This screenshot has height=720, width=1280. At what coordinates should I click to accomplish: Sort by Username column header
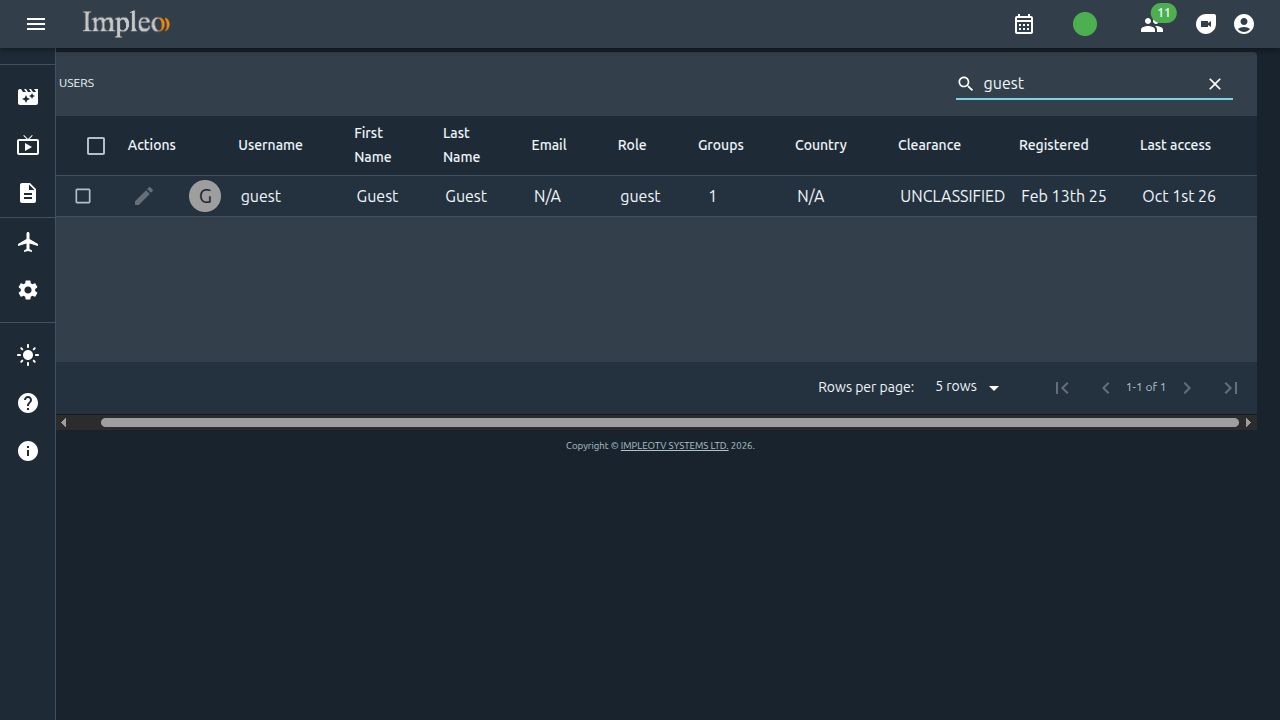tap(270, 145)
